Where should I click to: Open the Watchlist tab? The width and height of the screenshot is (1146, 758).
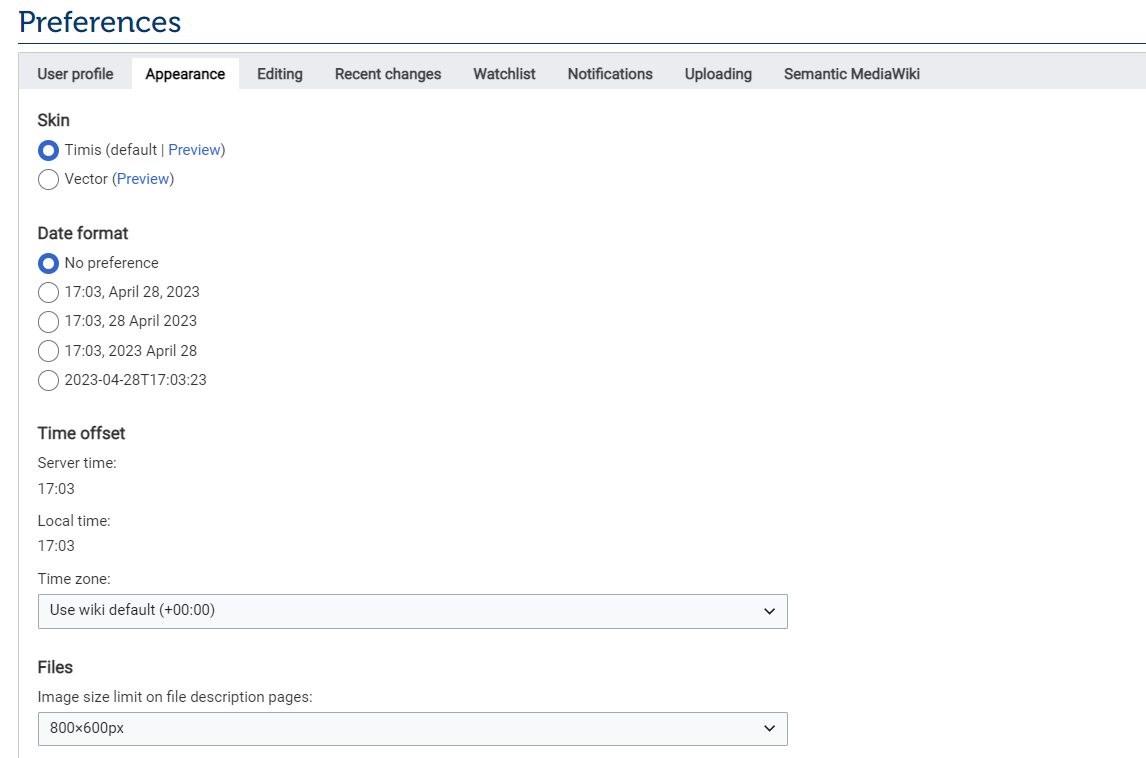pyautogui.click(x=504, y=73)
